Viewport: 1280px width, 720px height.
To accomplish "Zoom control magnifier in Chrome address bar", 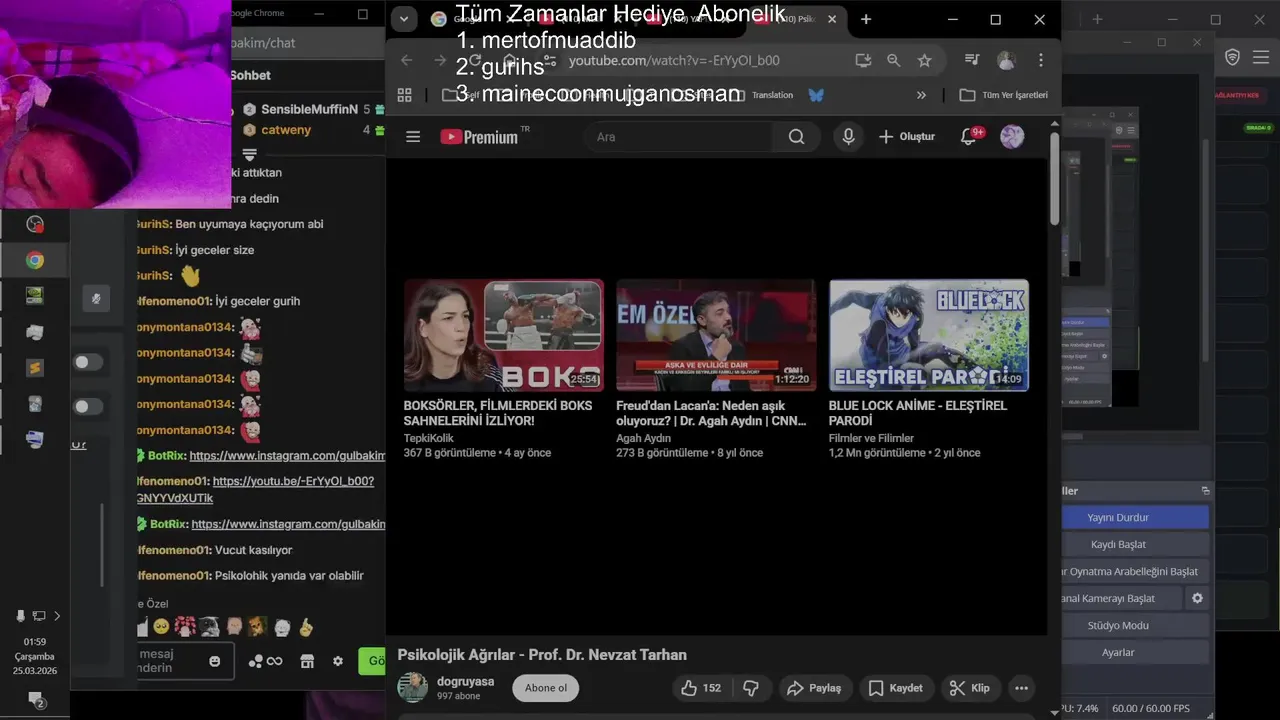I will pyautogui.click(x=894, y=60).
